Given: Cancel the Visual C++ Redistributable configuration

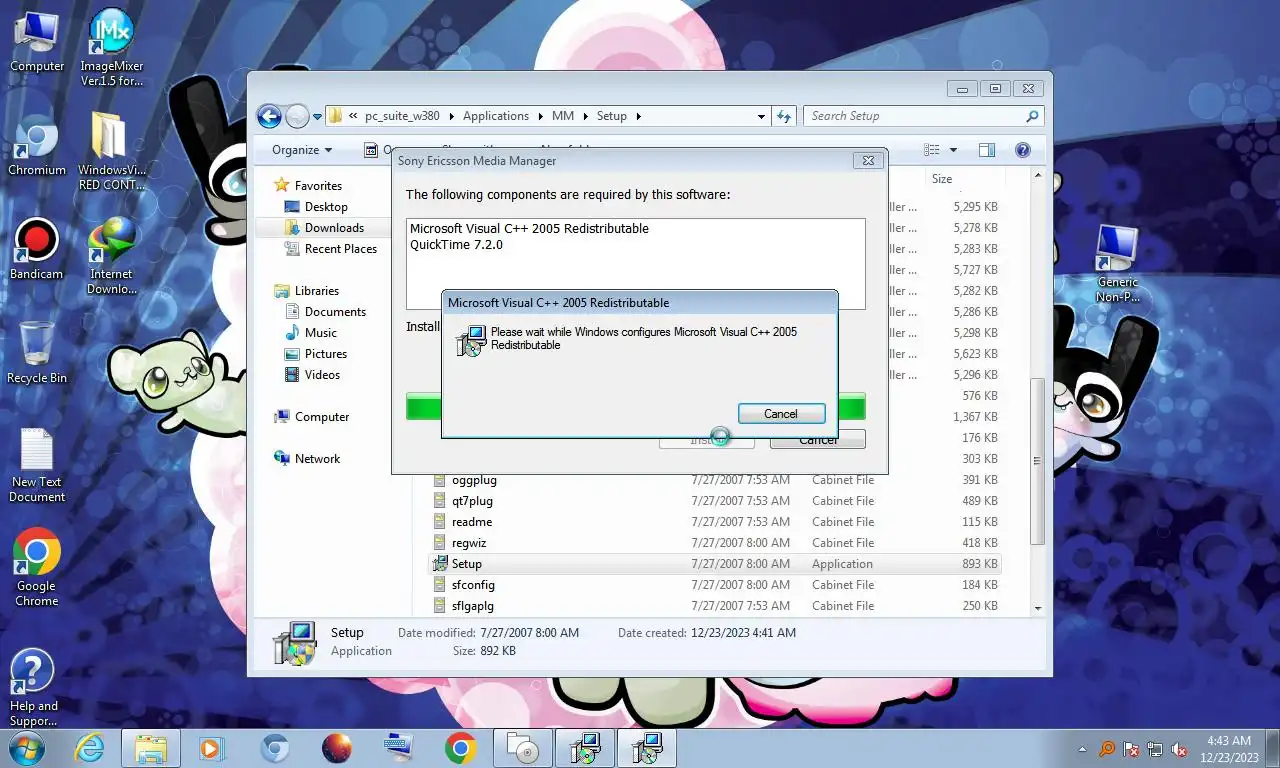Looking at the screenshot, I should tap(781, 414).
